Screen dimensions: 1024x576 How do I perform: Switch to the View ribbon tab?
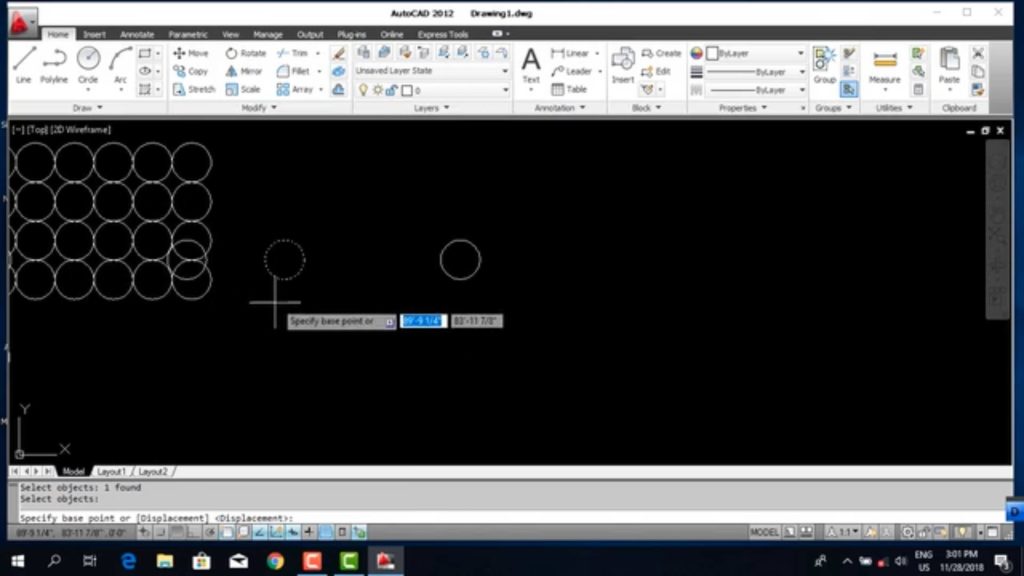coord(231,34)
